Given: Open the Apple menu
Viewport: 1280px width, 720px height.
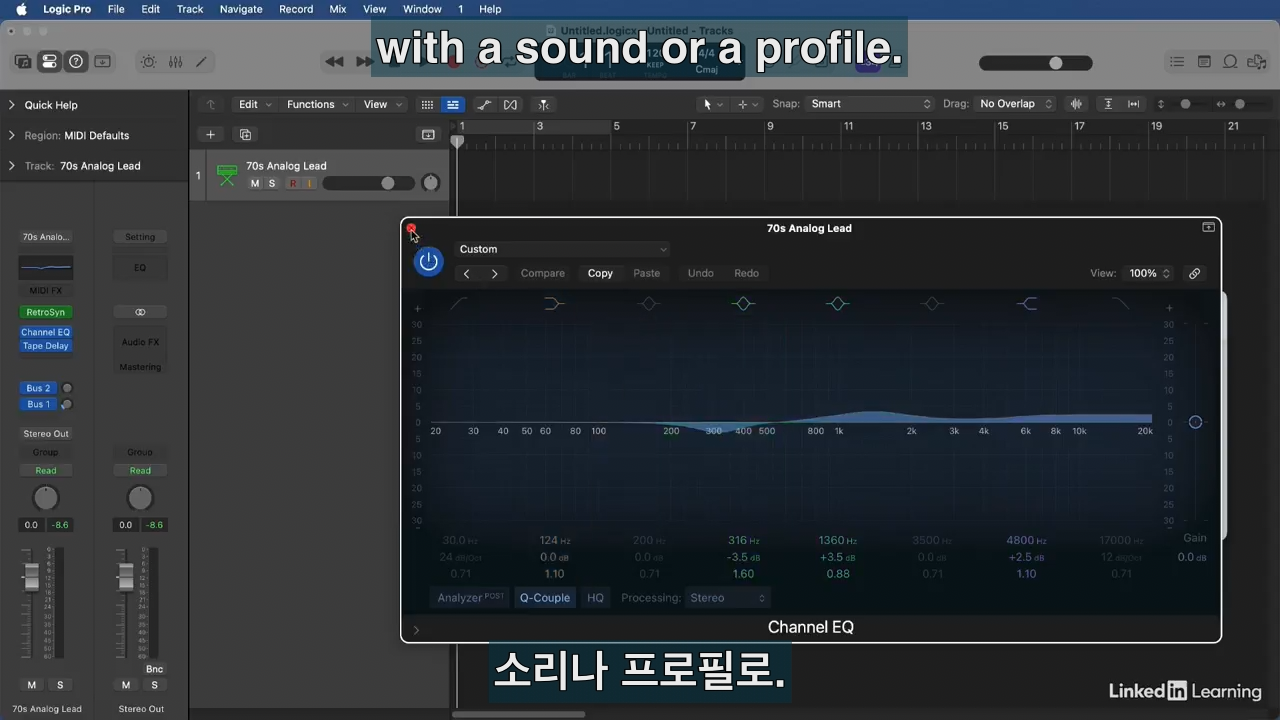Looking at the screenshot, I should coord(21,9).
